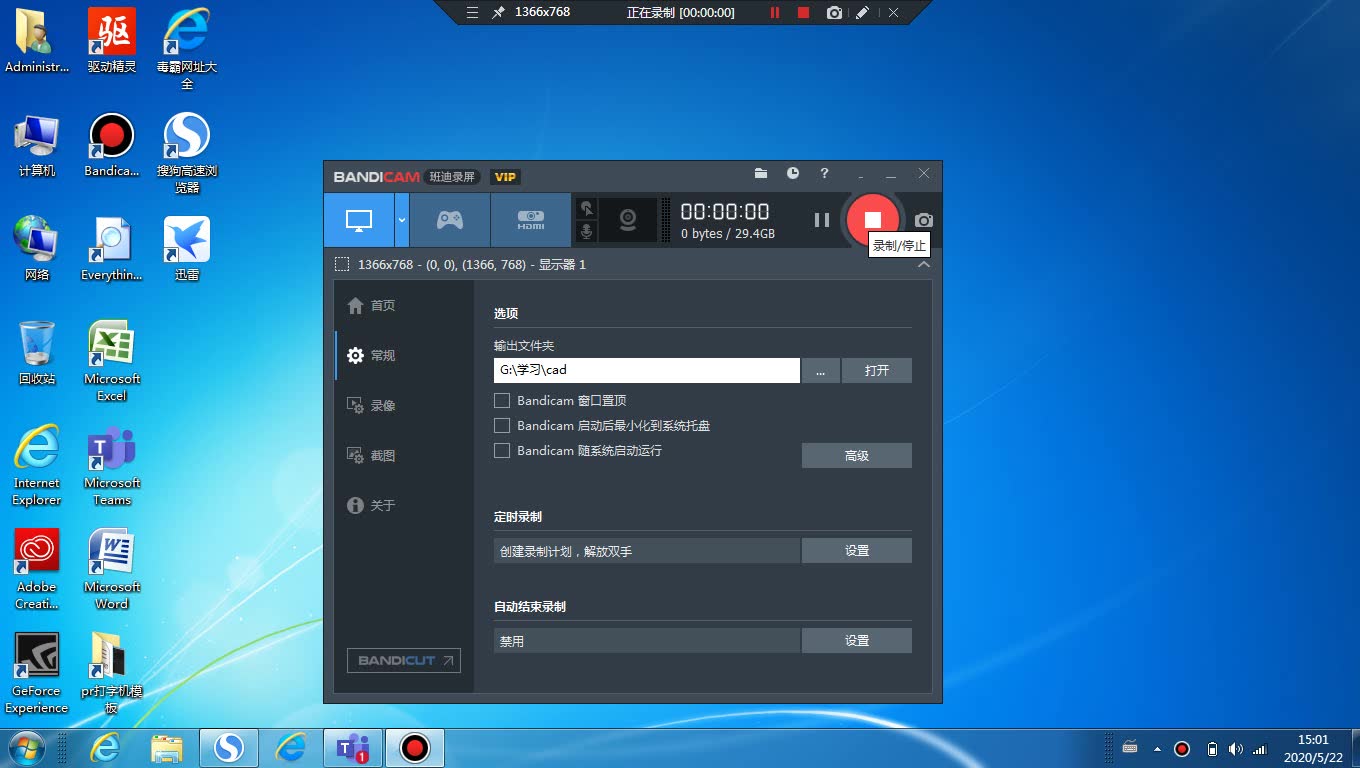
Task: Capture screenshot from top recording bar
Action: 834,12
